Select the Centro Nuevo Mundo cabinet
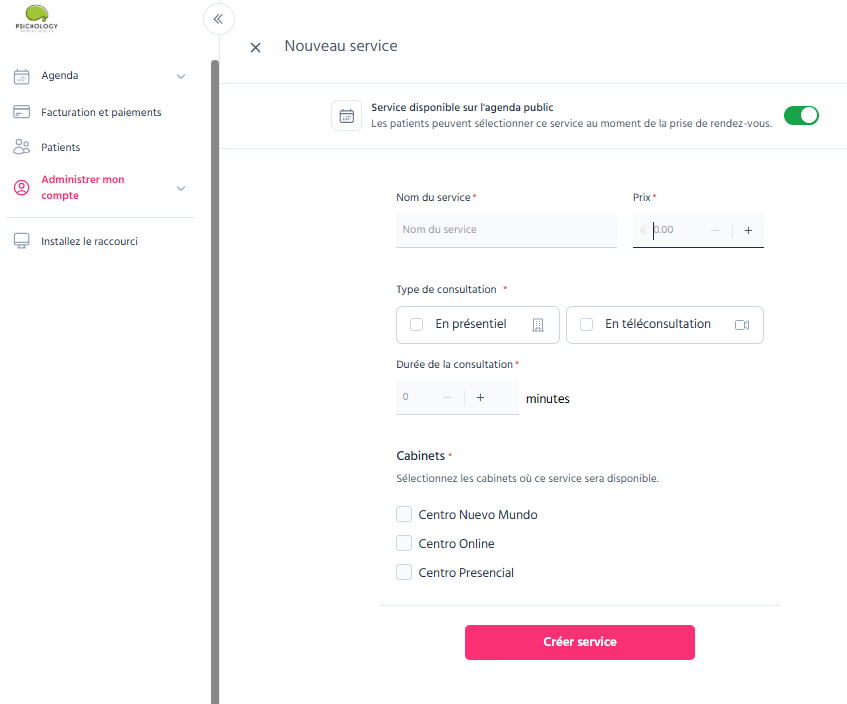847x704 pixels. [x=404, y=514]
